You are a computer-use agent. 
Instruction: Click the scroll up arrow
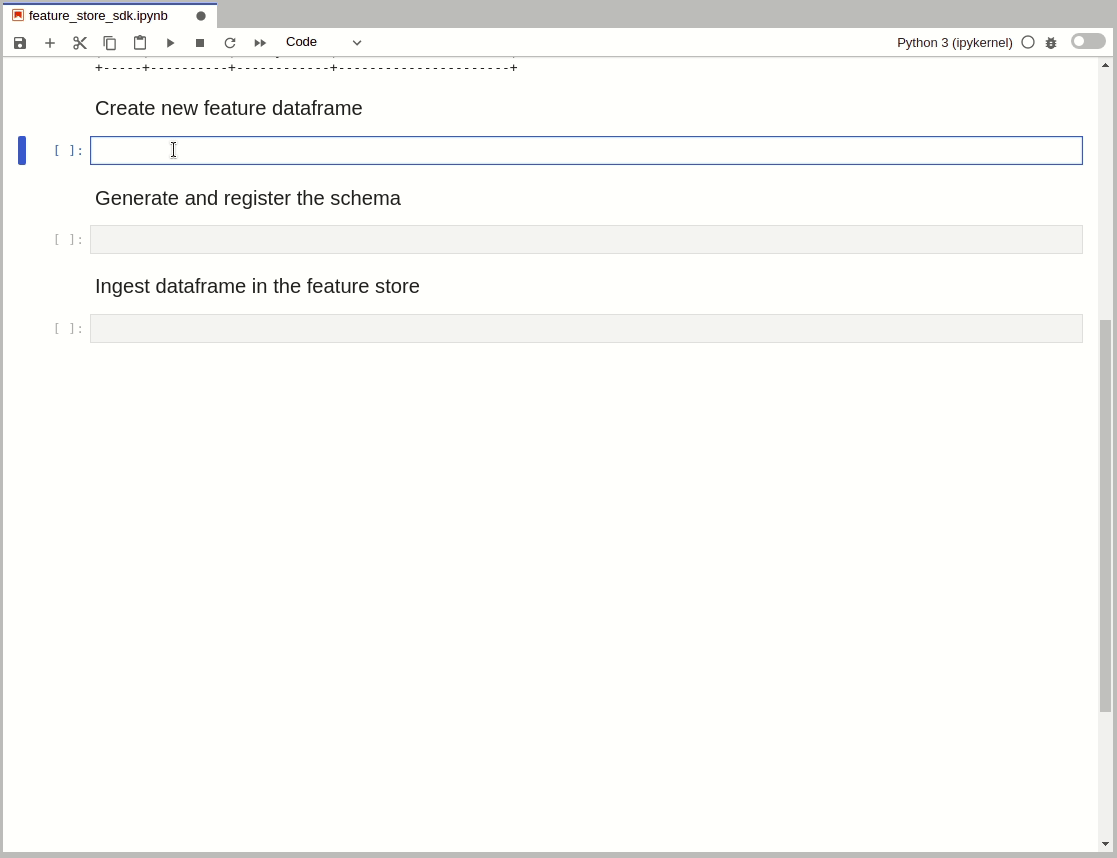(x=1106, y=65)
